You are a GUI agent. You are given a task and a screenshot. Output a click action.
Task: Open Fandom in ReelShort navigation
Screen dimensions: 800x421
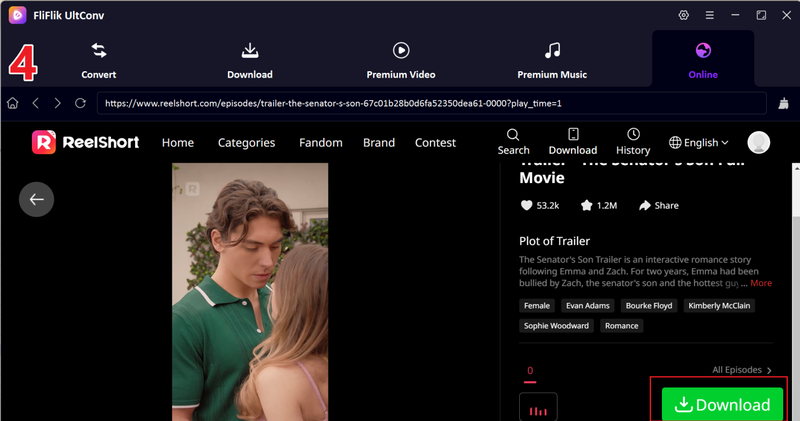click(x=320, y=143)
